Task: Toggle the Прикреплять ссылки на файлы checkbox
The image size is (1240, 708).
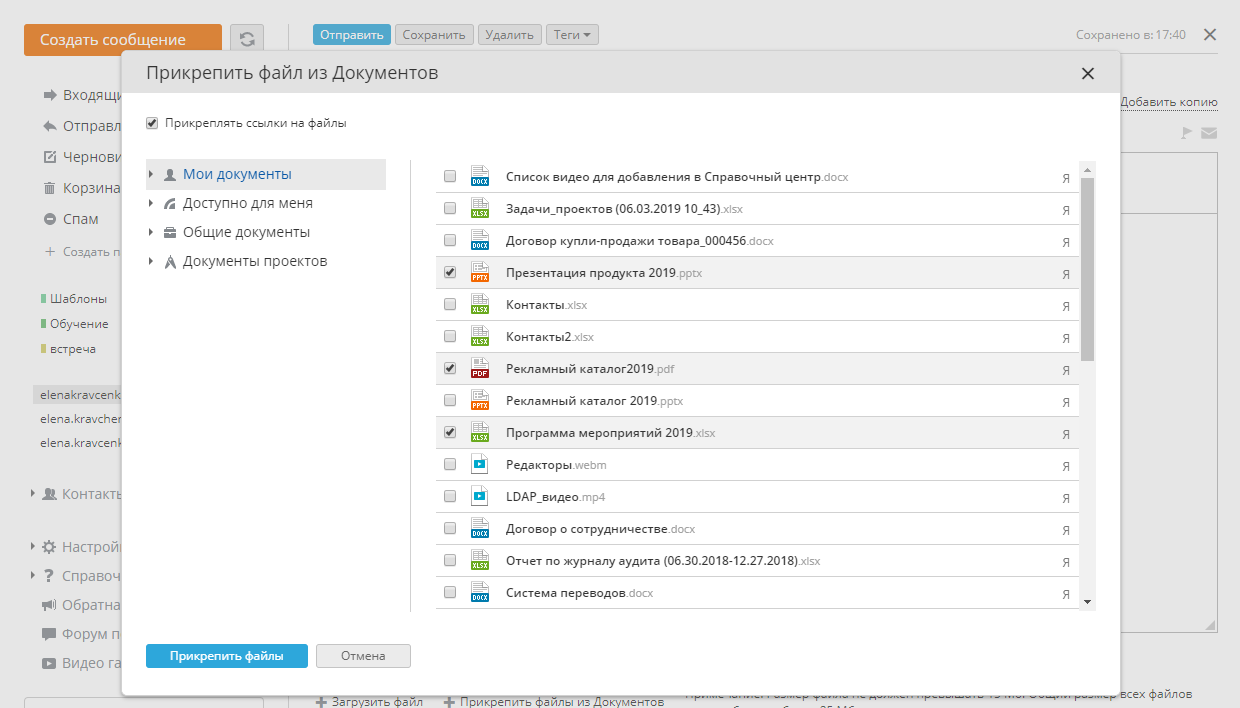Action: pos(152,124)
